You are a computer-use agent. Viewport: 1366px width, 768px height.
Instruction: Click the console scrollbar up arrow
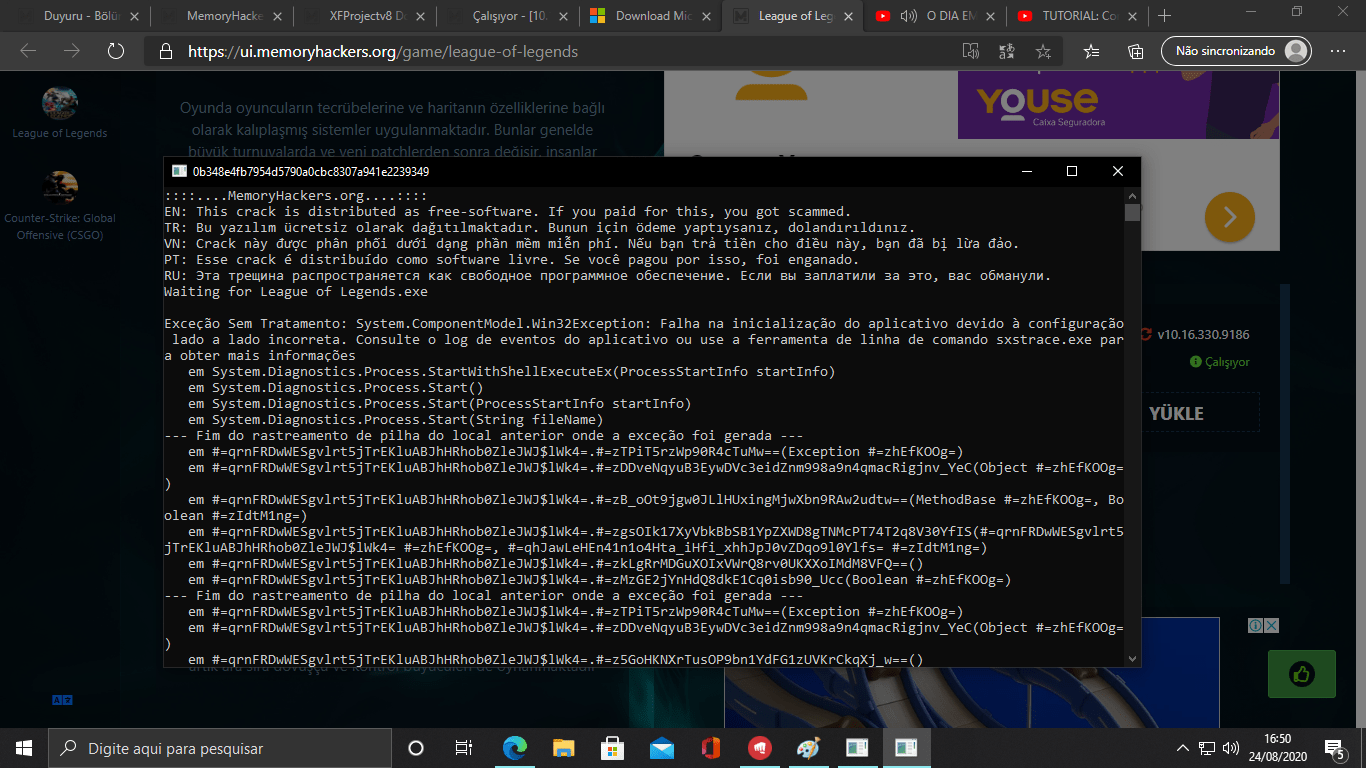coord(1132,196)
